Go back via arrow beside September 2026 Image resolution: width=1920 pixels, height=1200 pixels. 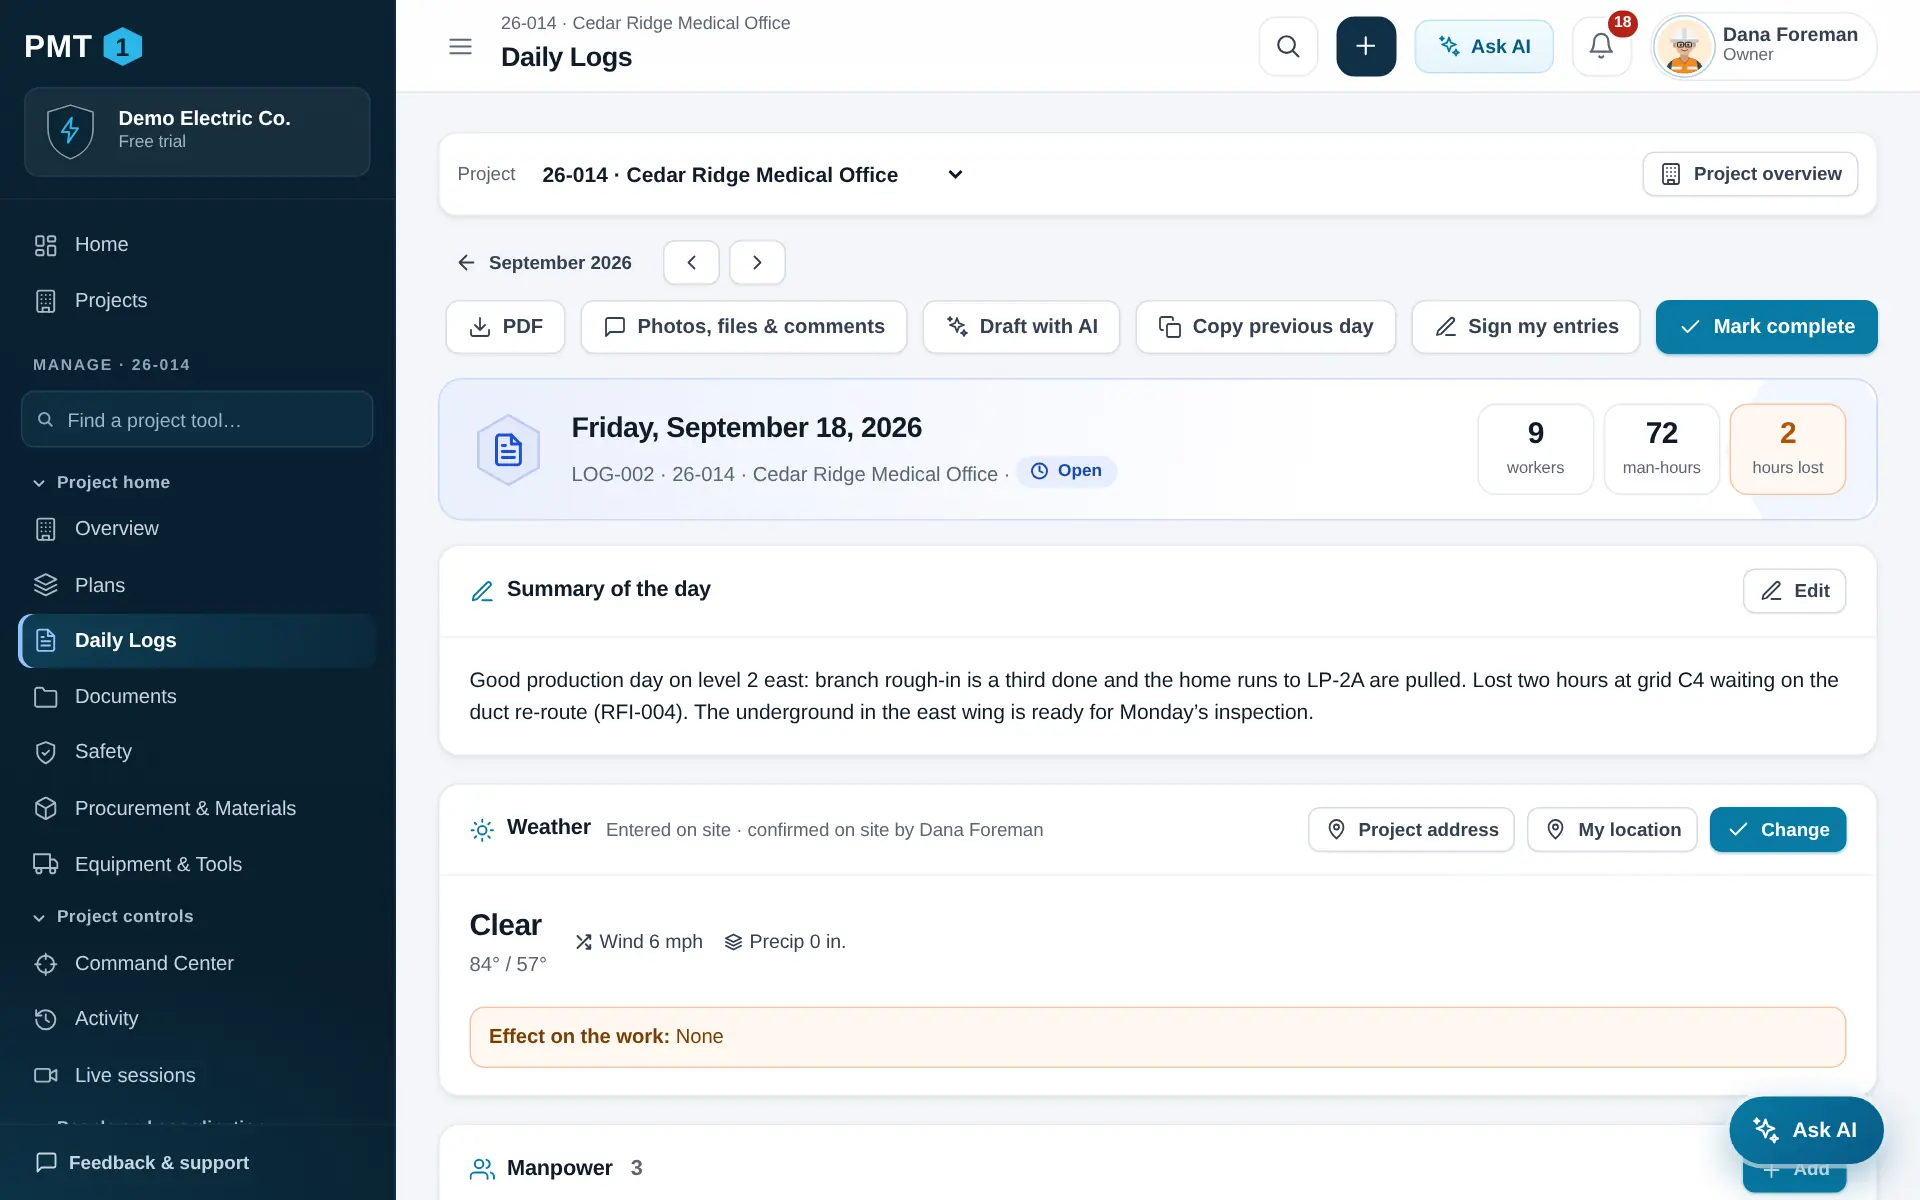pyautogui.click(x=466, y=263)
